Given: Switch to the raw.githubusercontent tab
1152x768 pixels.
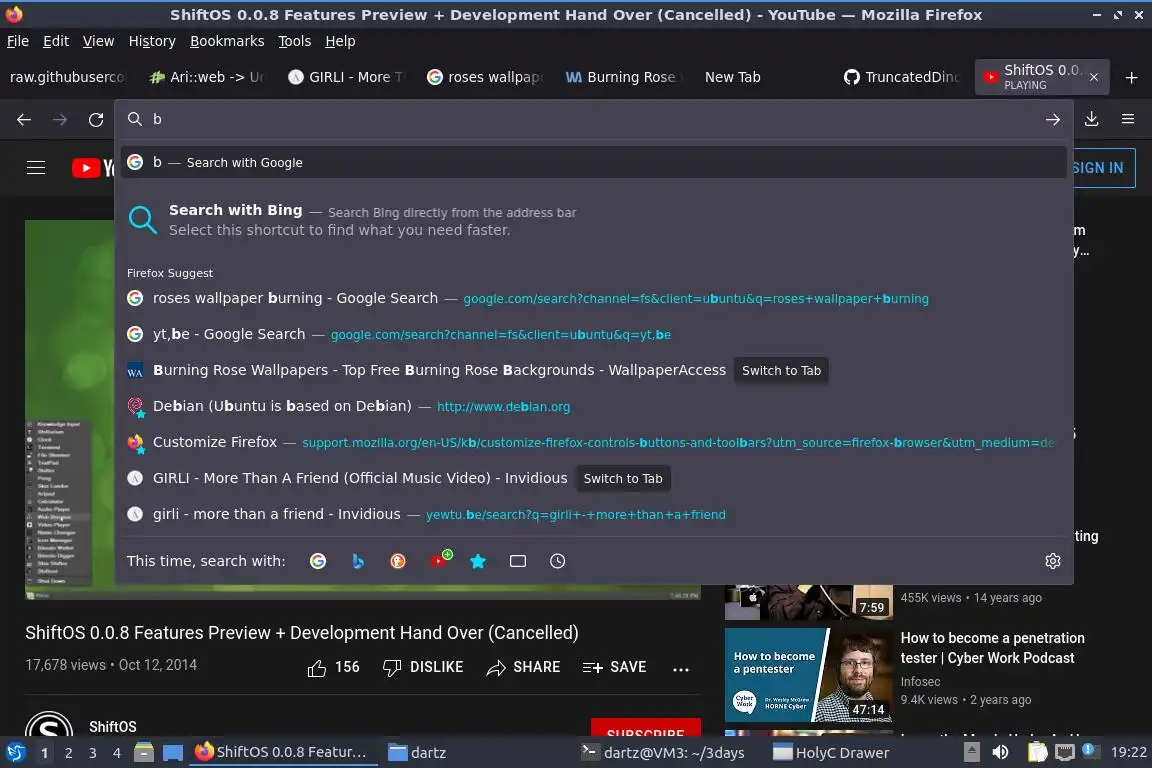Looking at the screenshot, I should 68,77.
